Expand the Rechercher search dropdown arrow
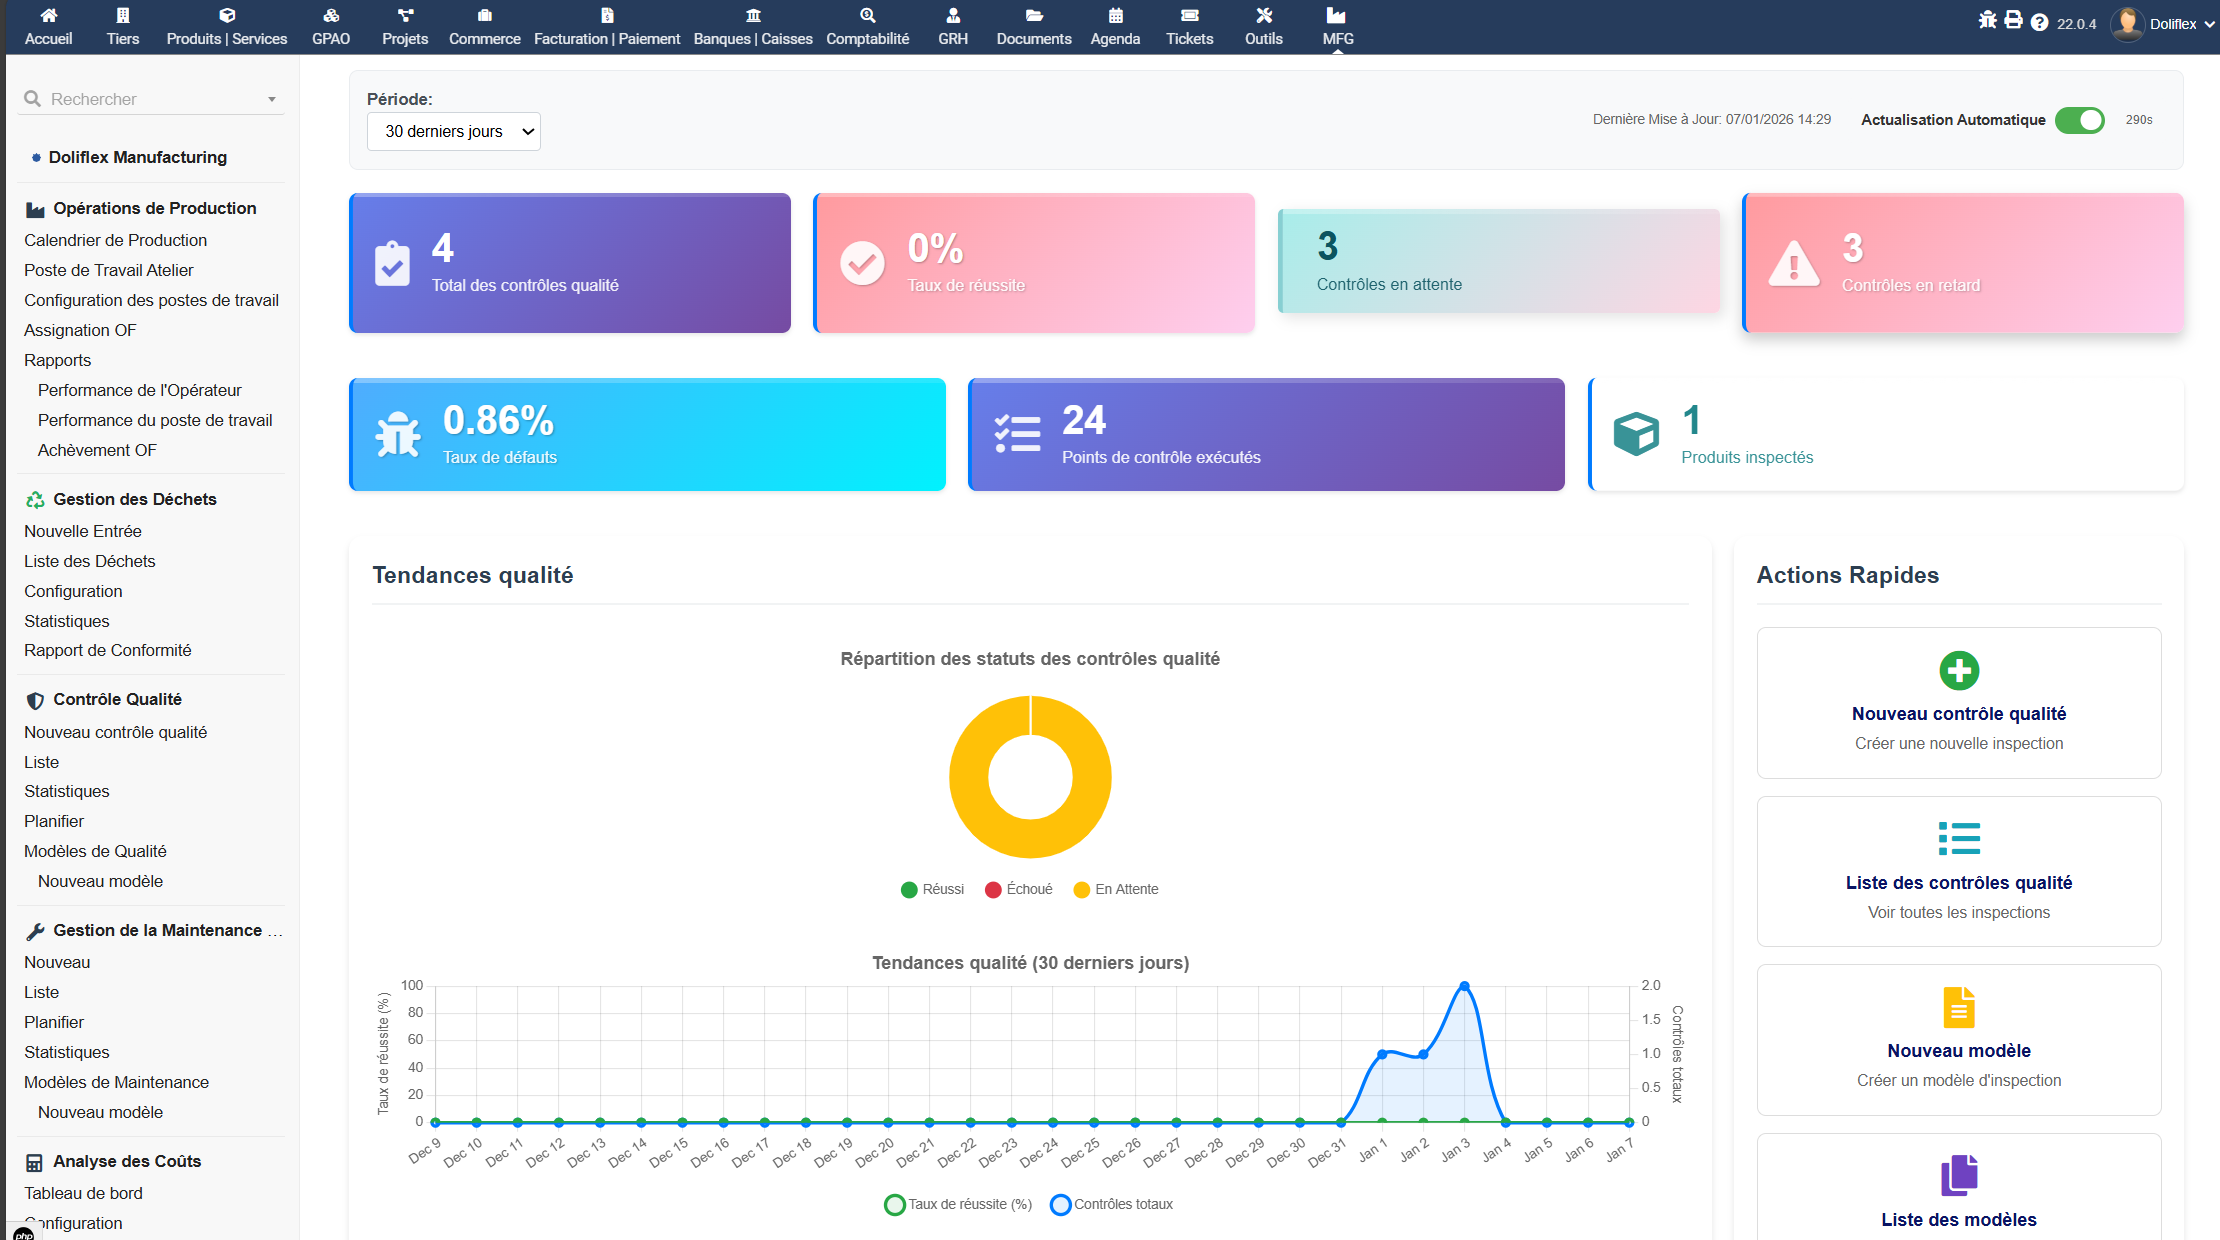Image resolution: width=2220 pixels, height=1240 pixels. pos(271,100)
